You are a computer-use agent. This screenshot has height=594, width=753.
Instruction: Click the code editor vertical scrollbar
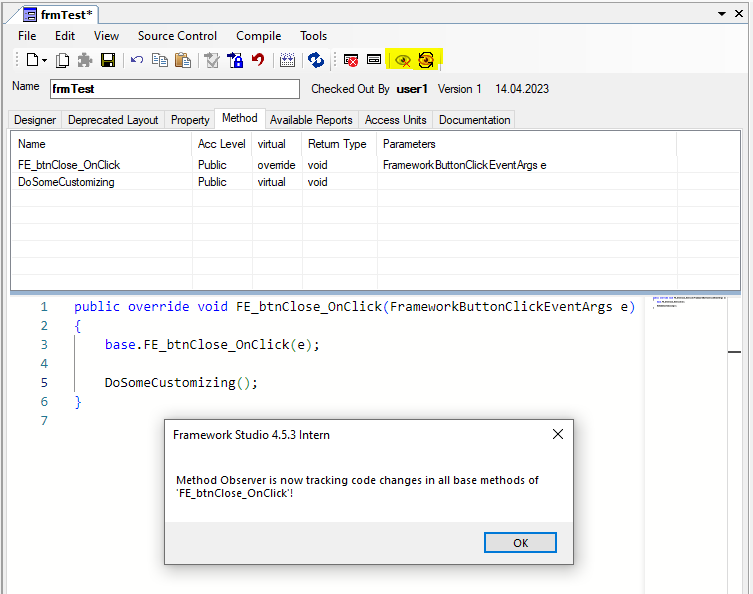(x=734, y=444)
